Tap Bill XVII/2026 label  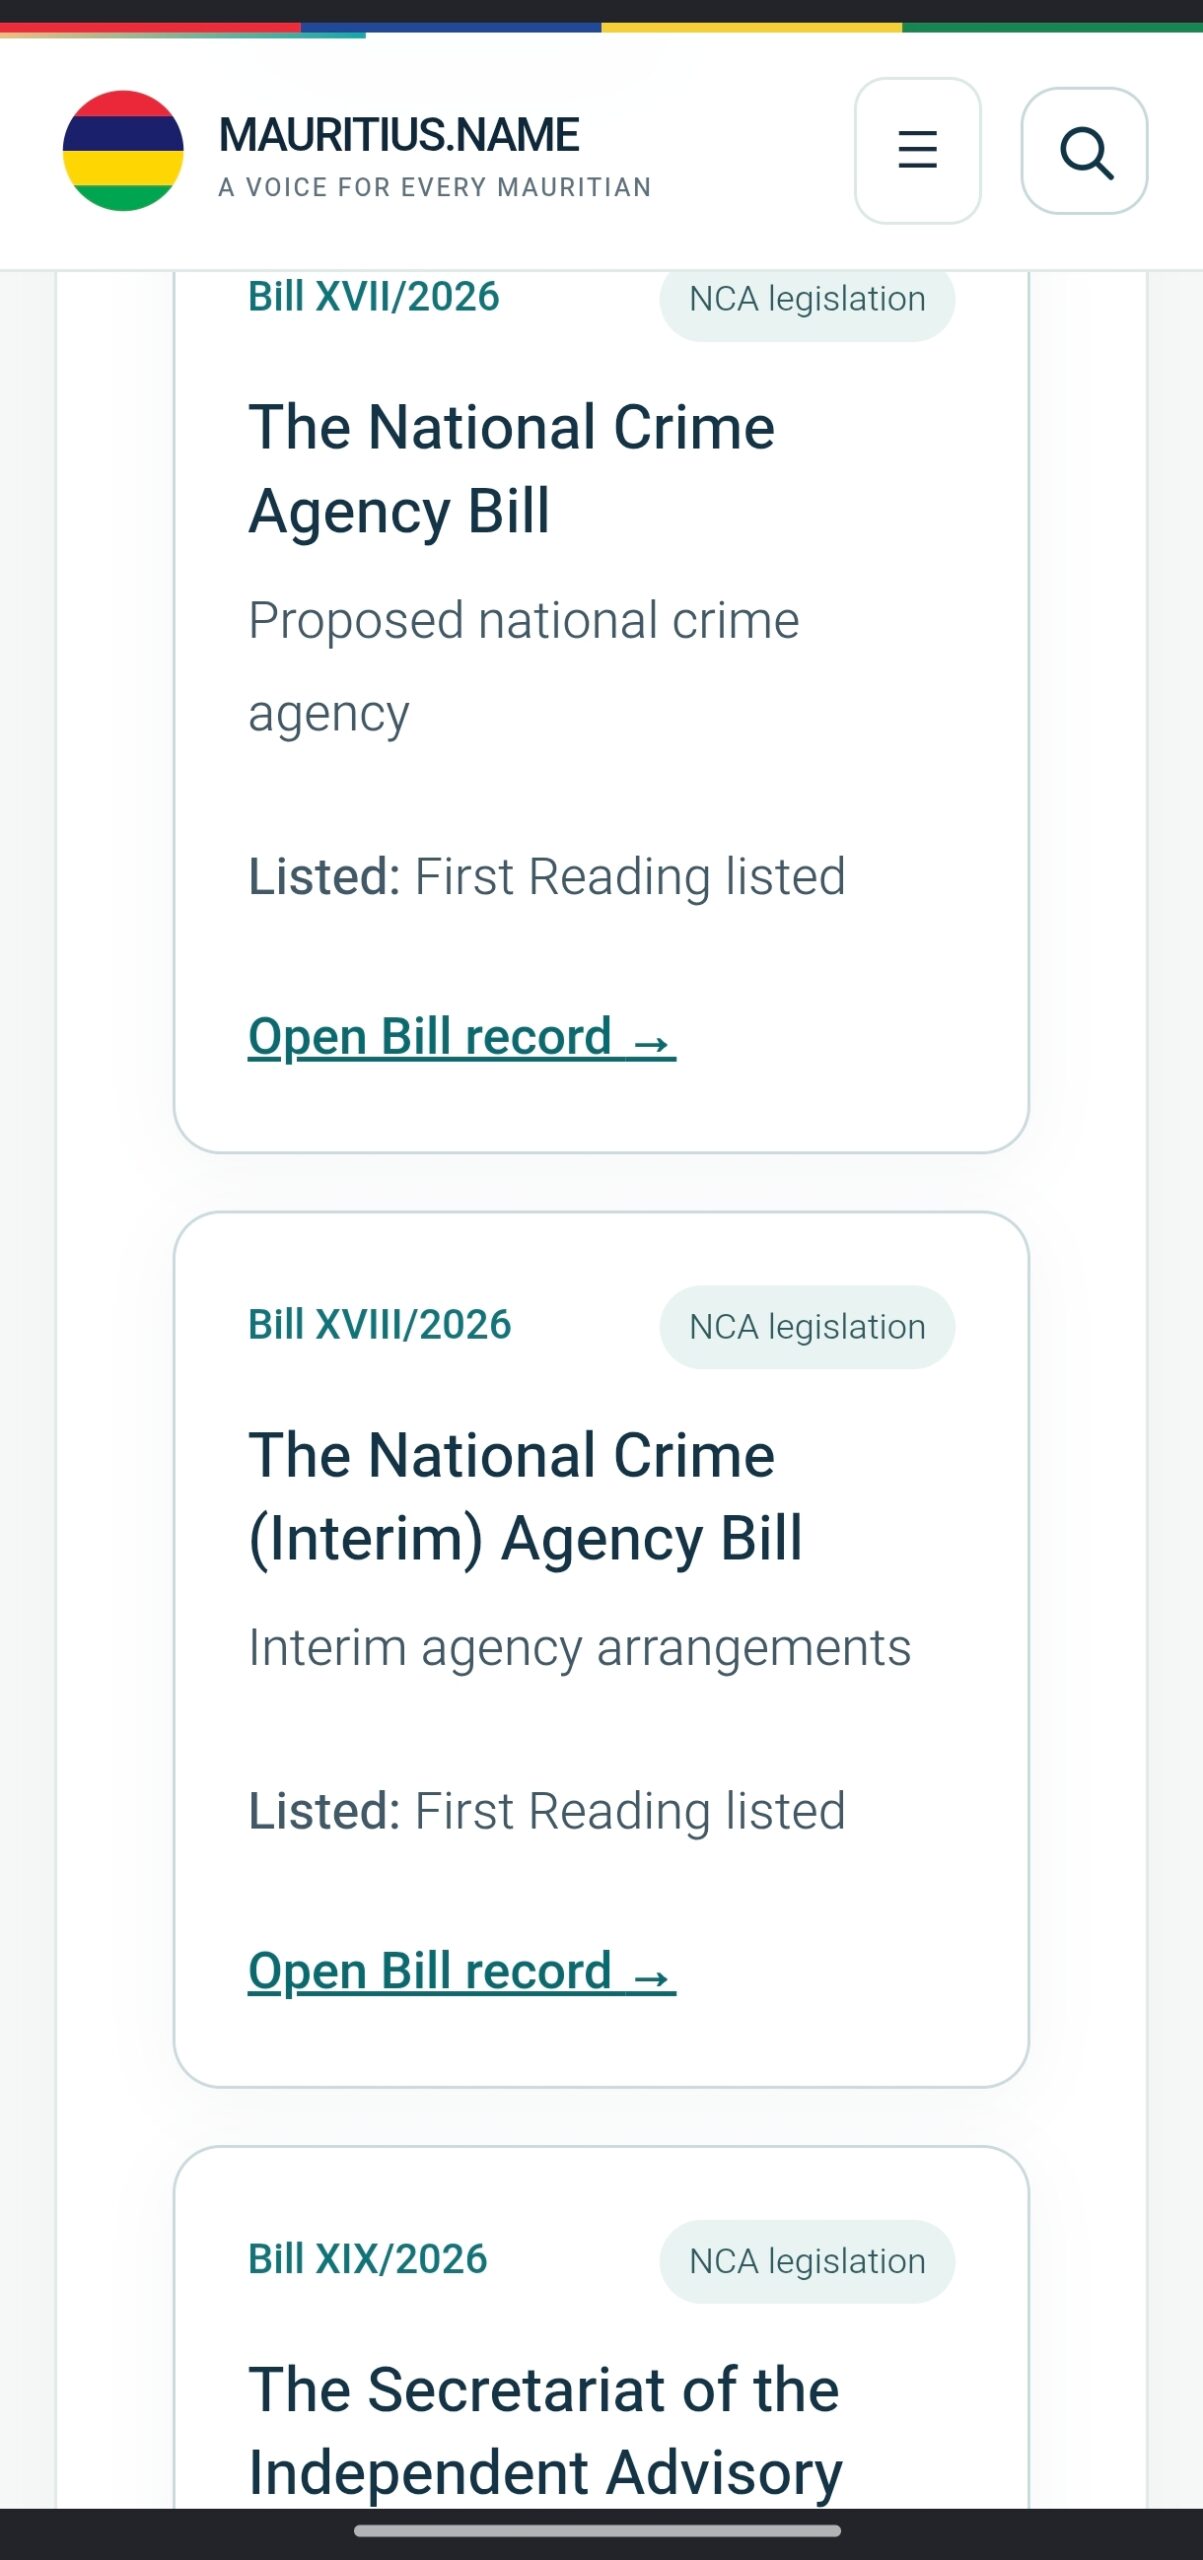point(374,297)
